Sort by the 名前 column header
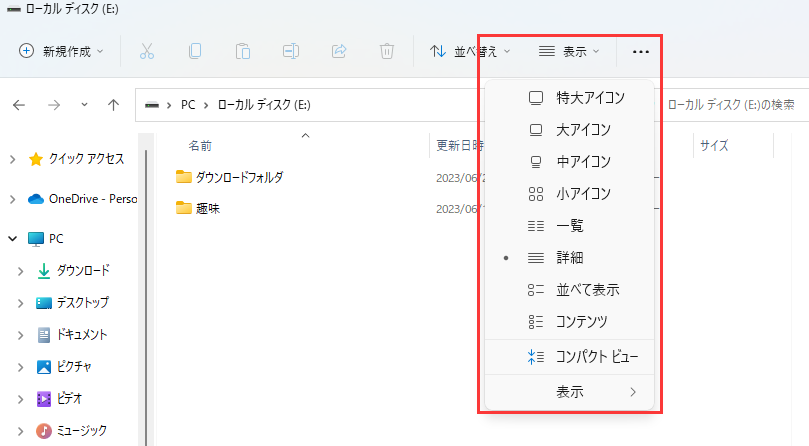 (200, 146)
